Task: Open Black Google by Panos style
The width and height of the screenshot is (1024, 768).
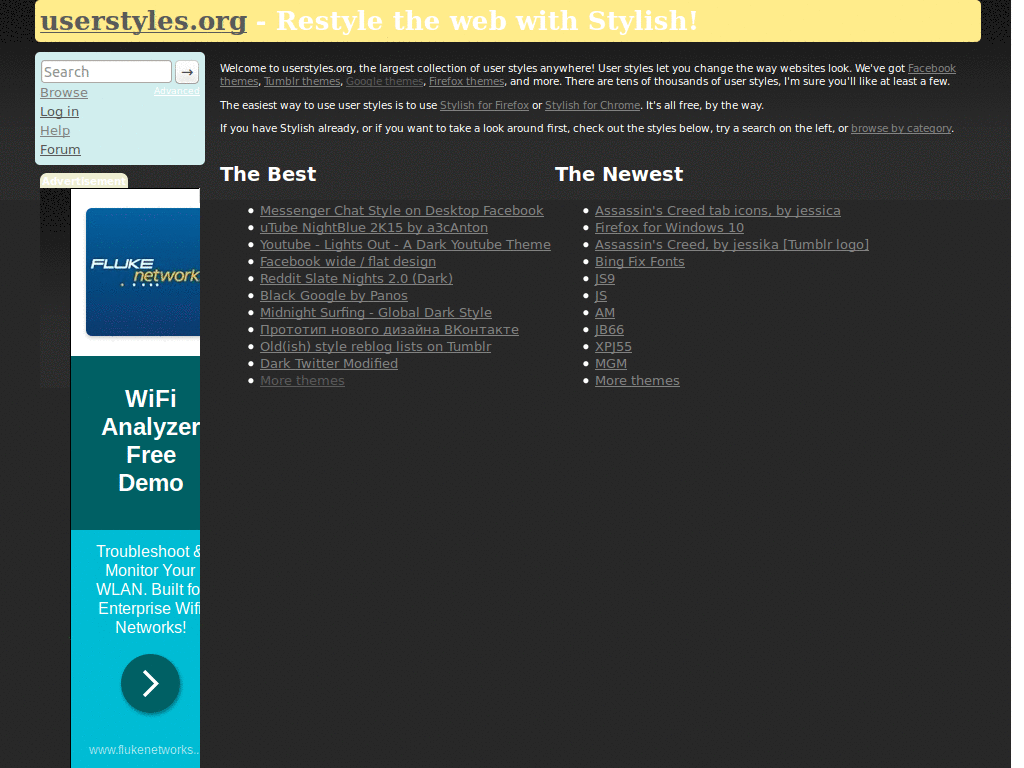Action: coord(334,296)
